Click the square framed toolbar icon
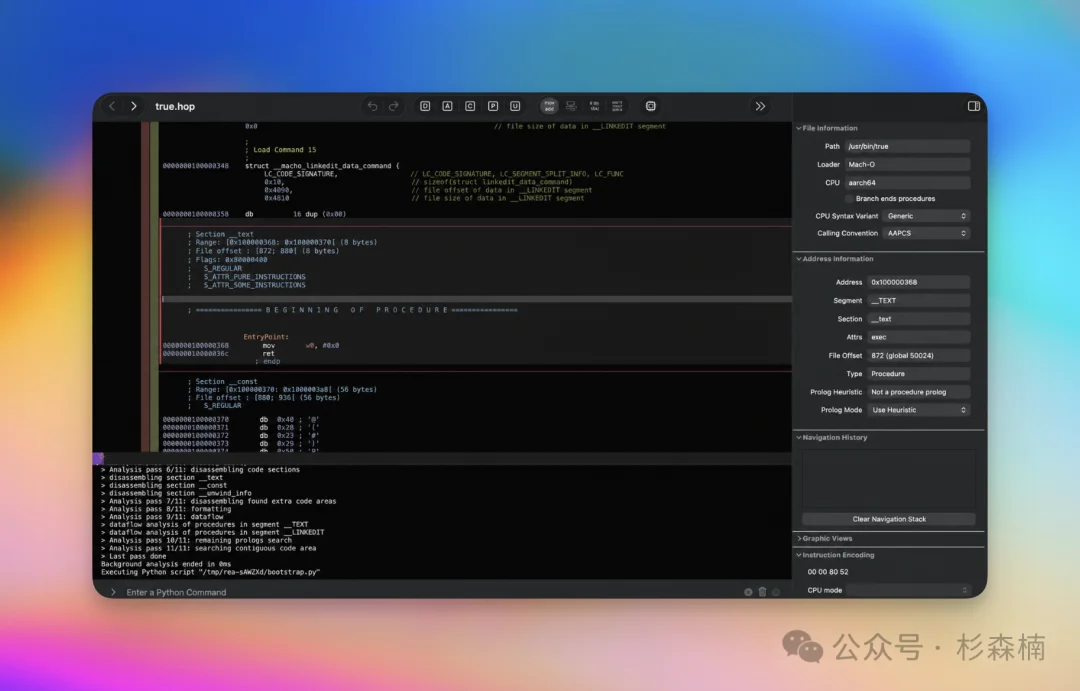 [x=650, y=106]
